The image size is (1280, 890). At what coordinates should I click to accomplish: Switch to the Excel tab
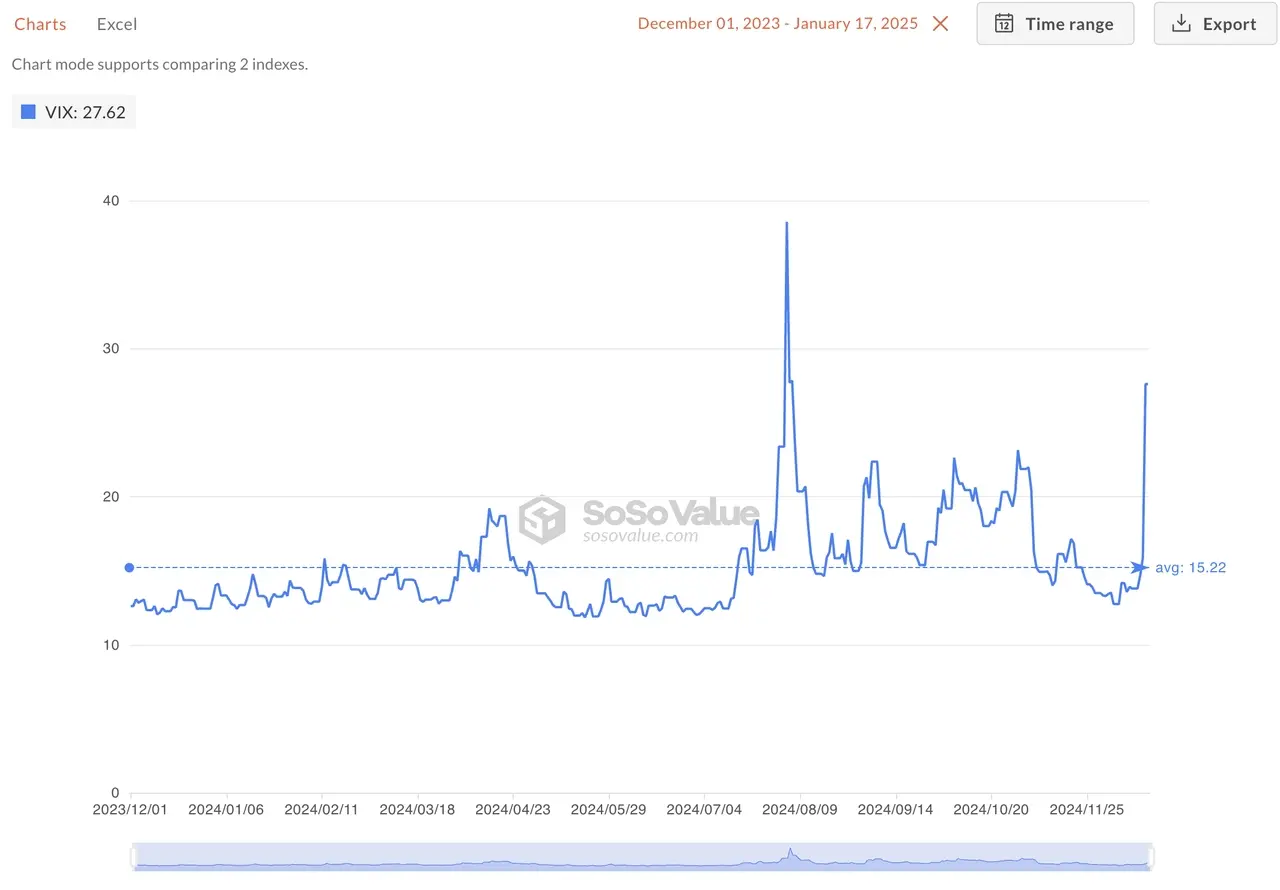[116, 23]
